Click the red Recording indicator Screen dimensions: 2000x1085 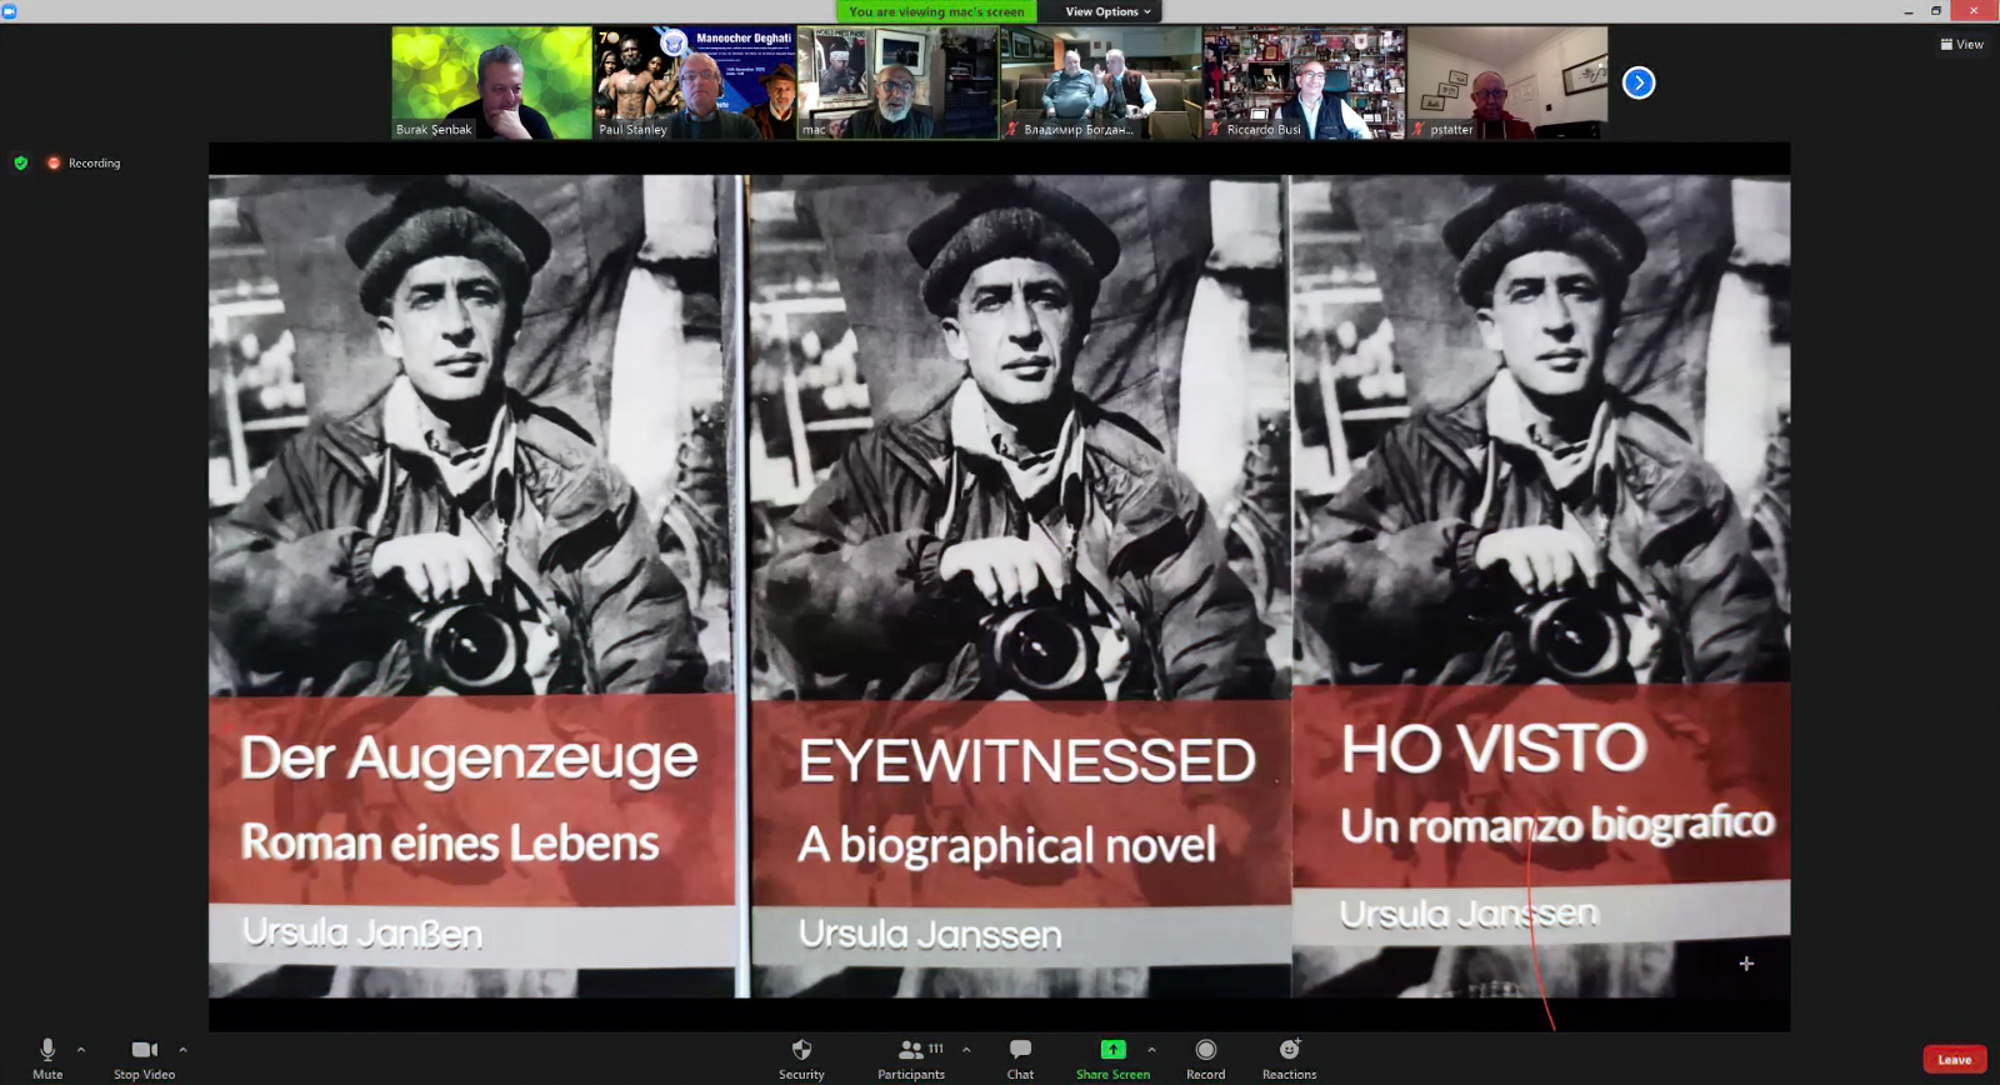[x=85, y=163]
